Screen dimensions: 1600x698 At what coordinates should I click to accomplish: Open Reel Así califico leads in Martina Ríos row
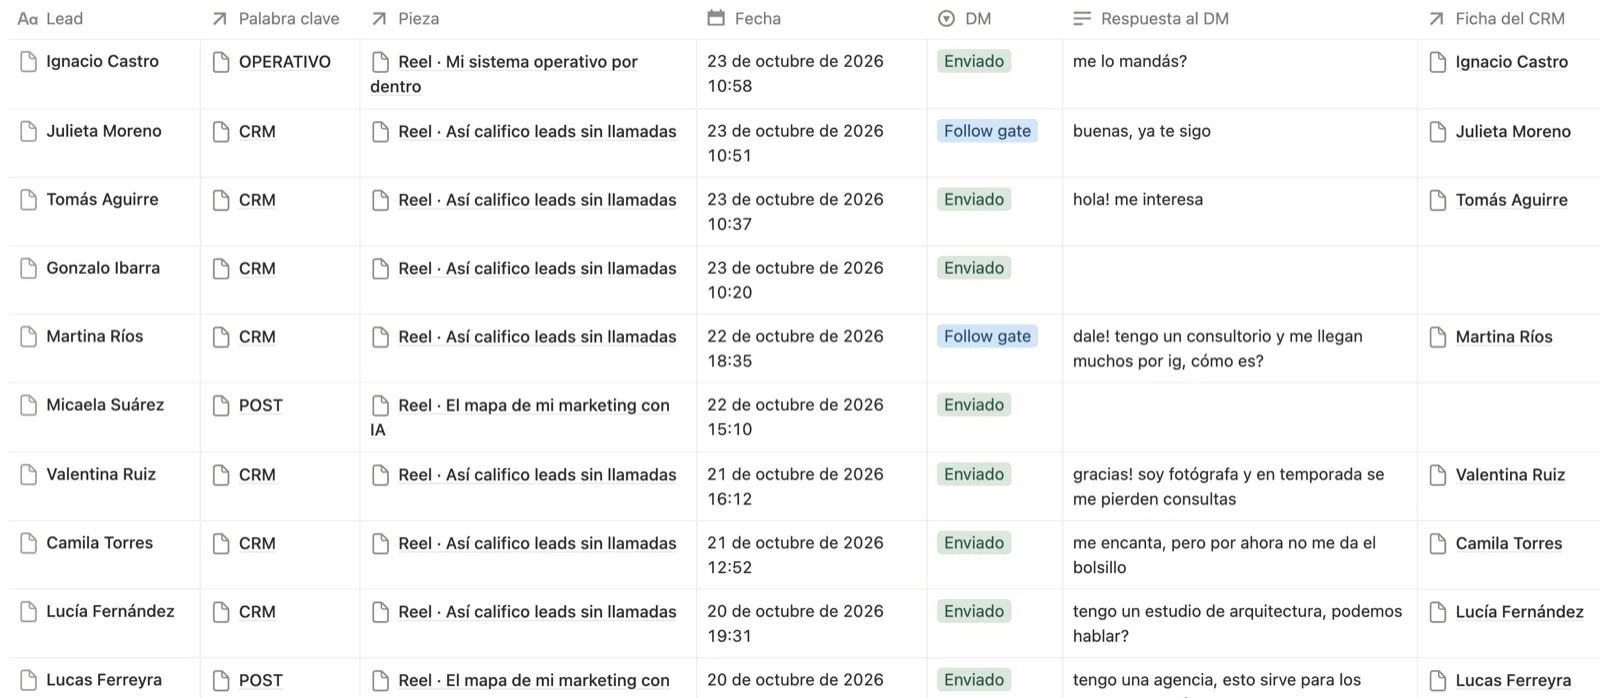537,337
